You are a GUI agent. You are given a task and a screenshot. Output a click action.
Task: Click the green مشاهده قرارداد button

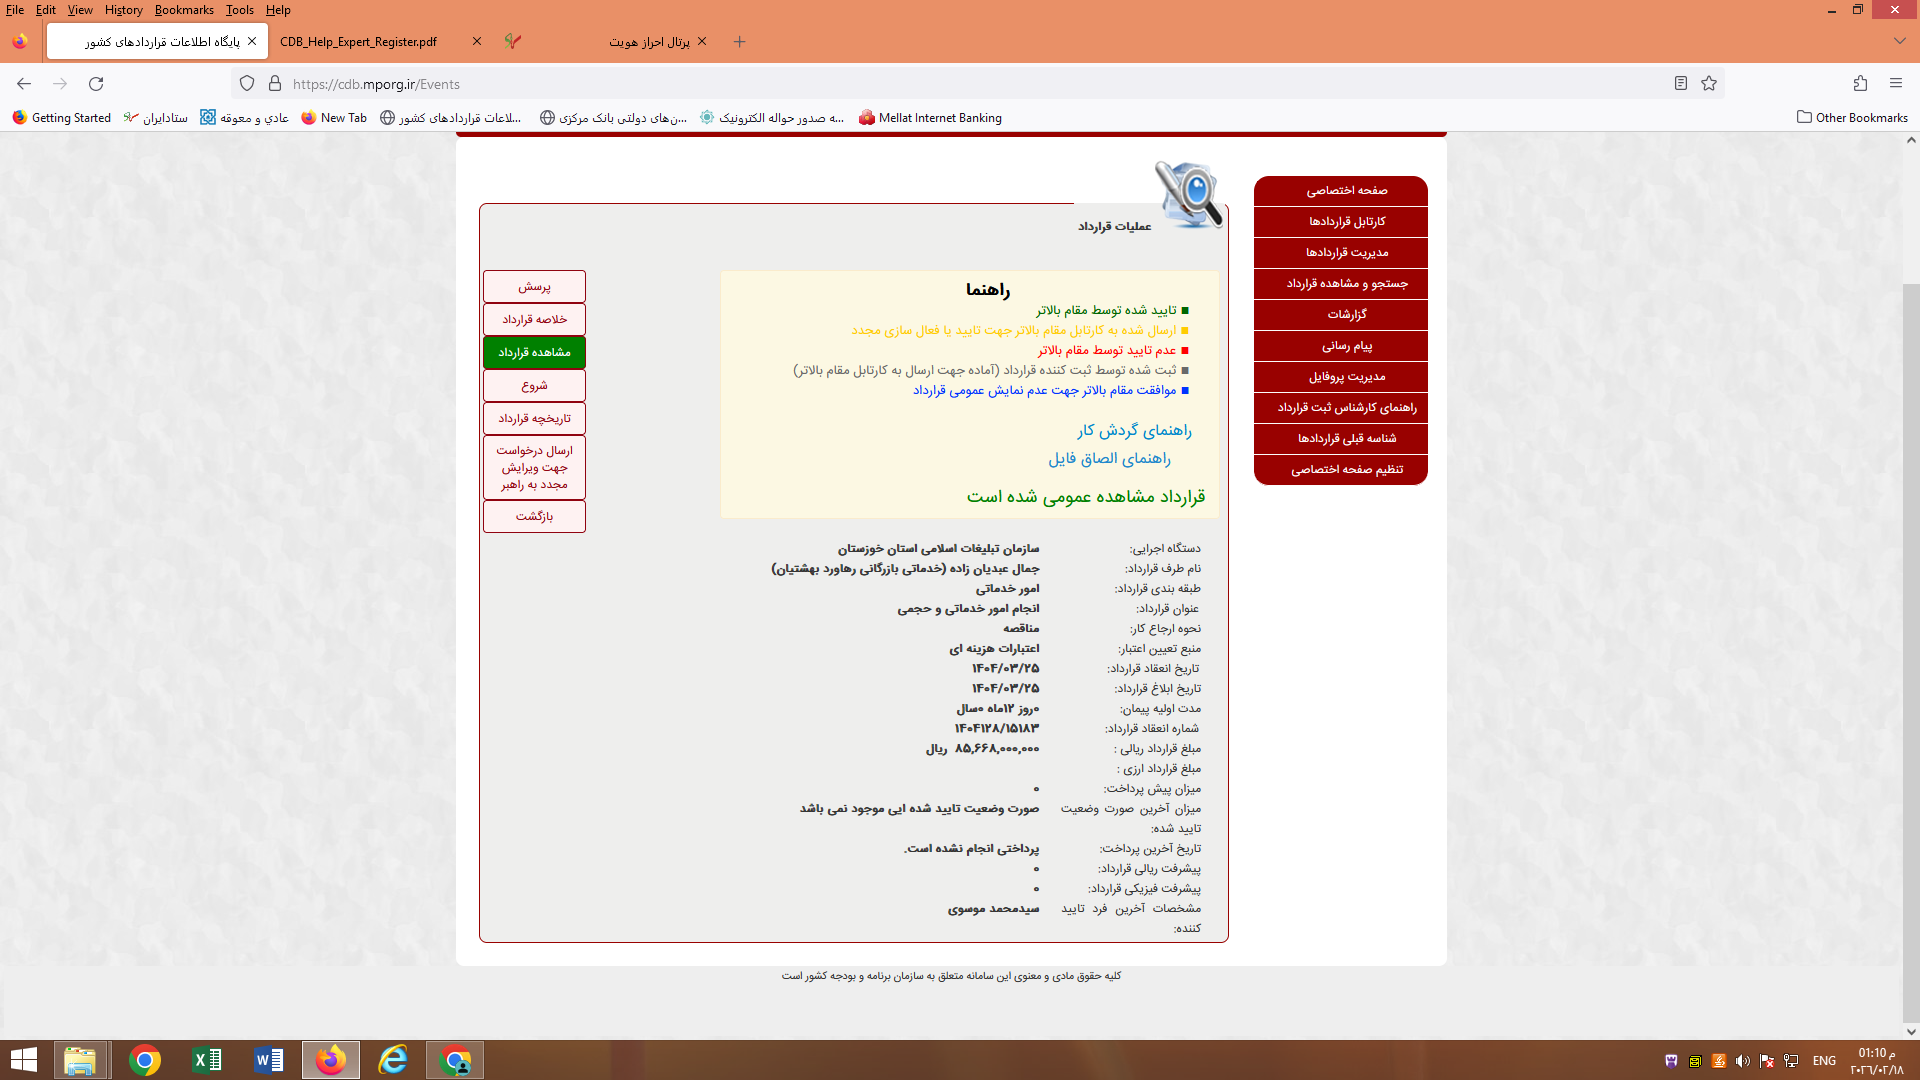click(x=534, y=352)
